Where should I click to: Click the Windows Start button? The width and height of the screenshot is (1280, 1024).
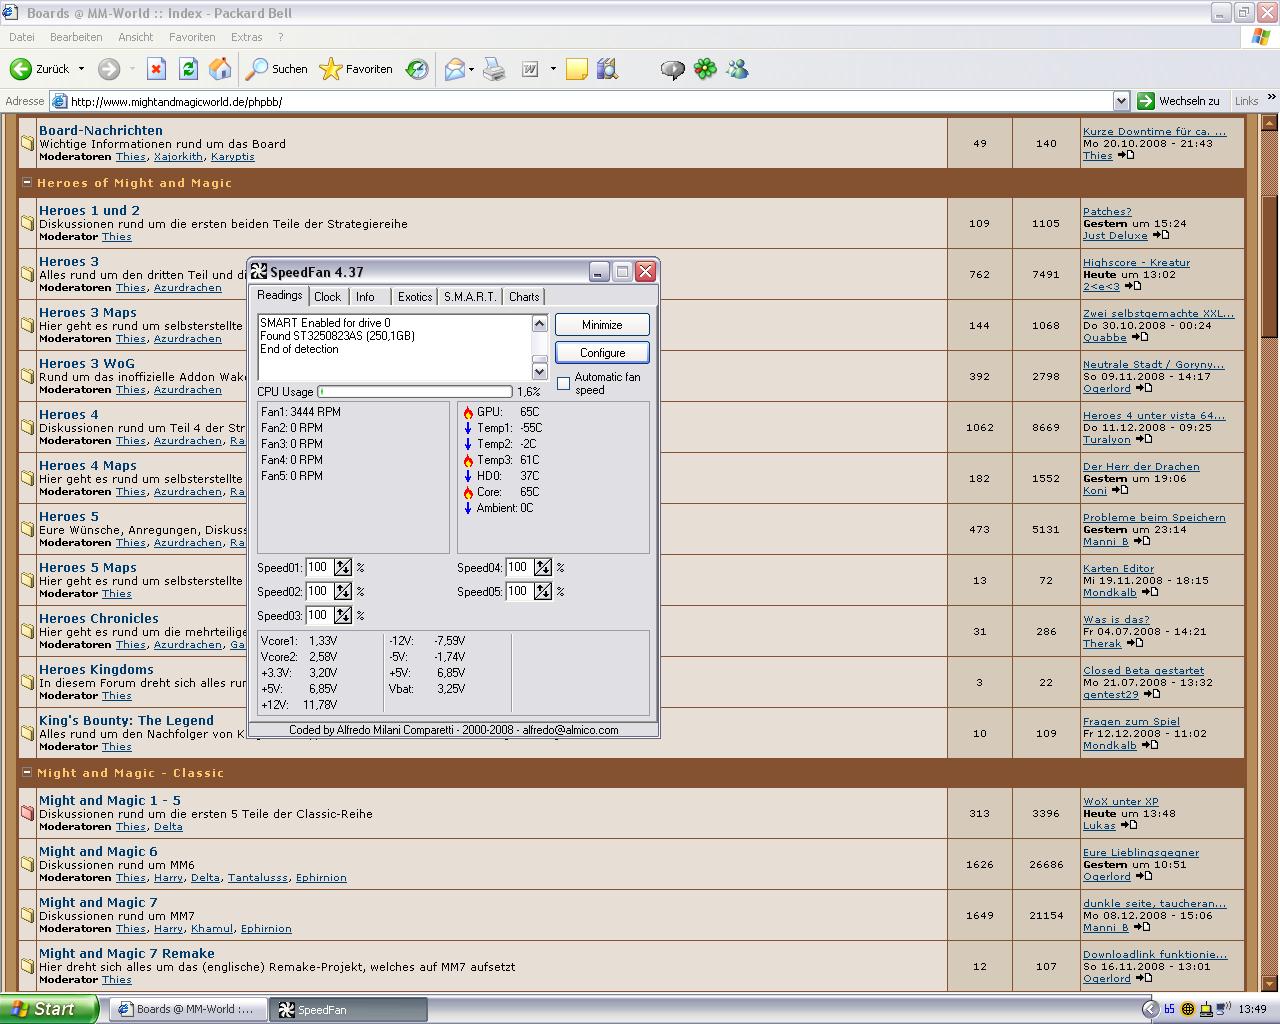48,1009
